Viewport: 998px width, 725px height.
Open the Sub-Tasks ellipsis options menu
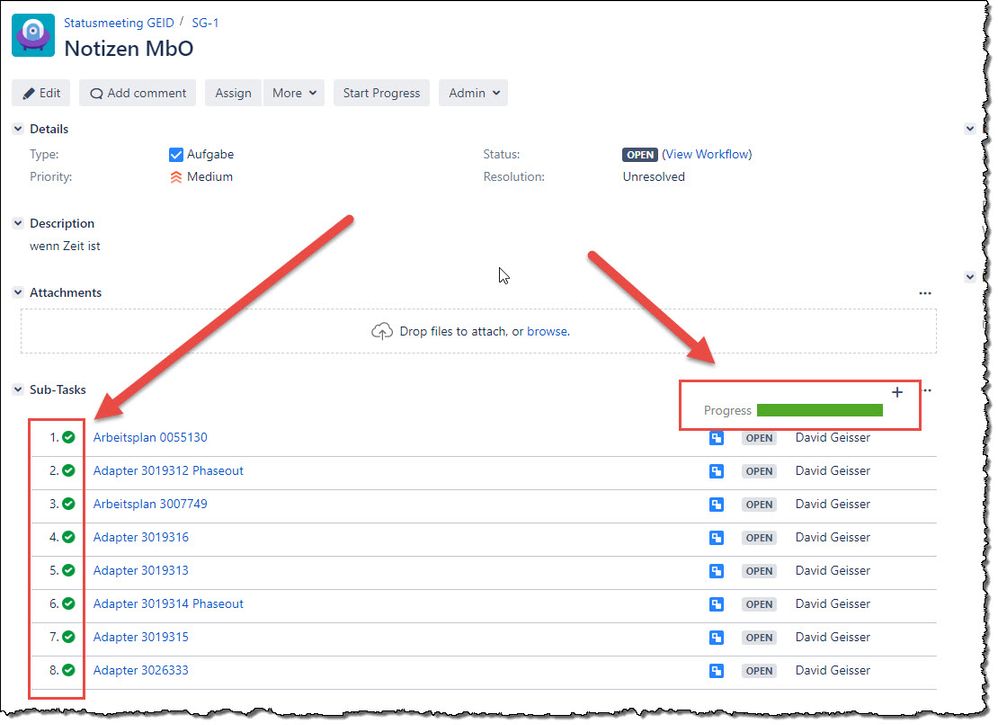pos(927,390)
